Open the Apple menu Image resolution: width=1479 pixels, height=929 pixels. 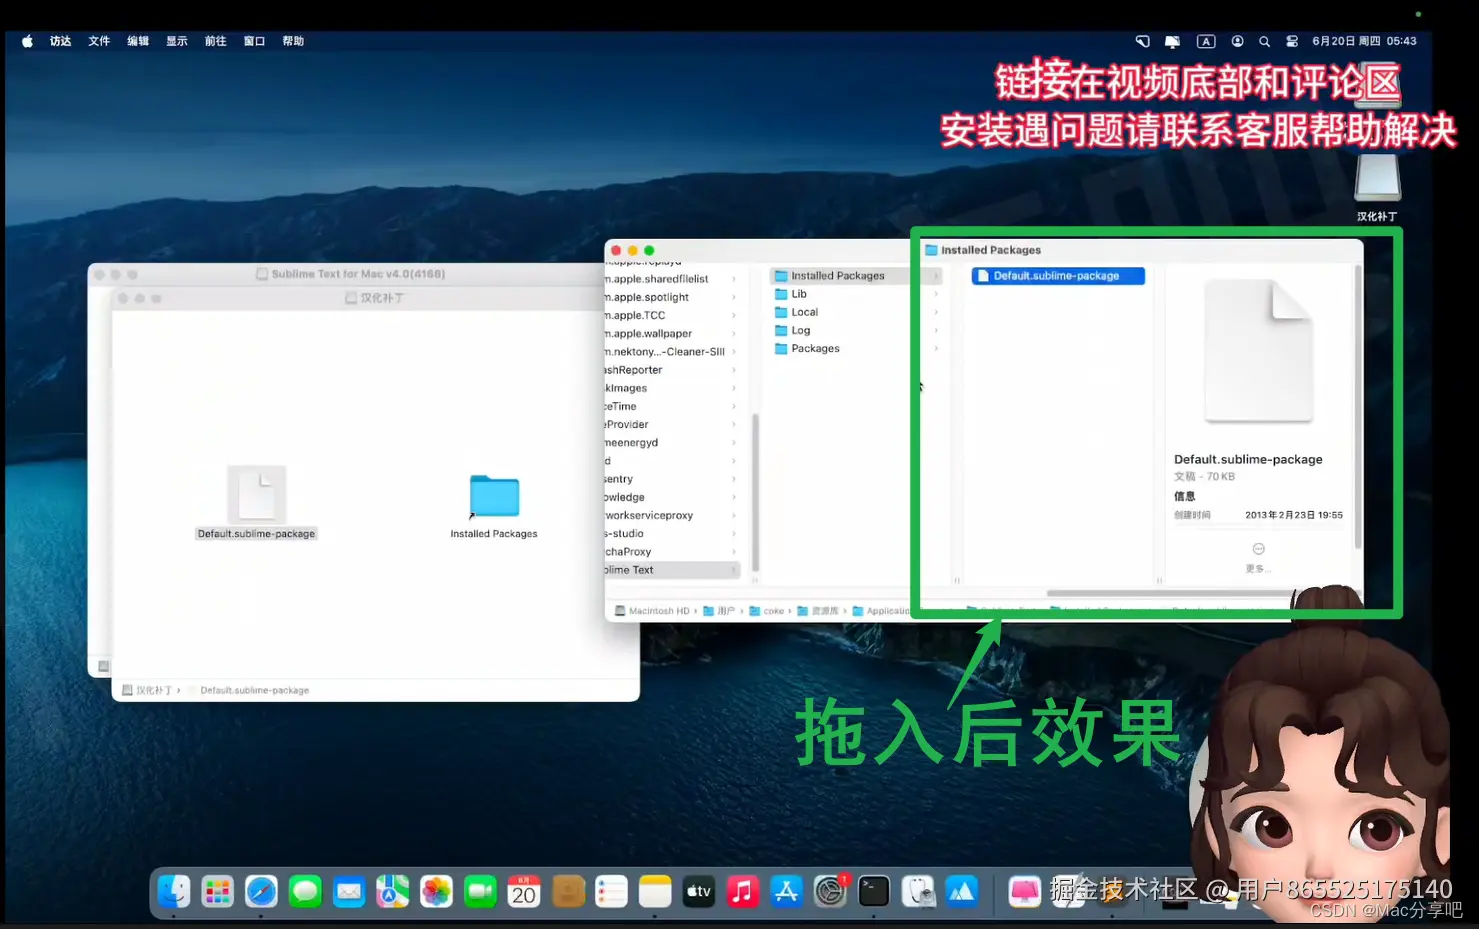27,41
